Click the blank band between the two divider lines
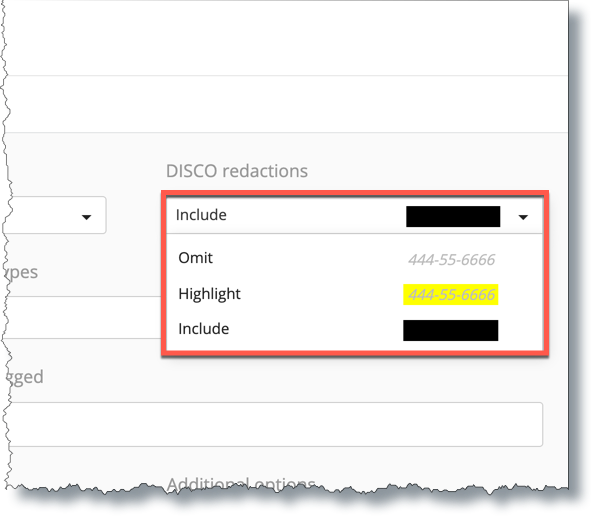This screenshot has width=591, height=518. 286,104
